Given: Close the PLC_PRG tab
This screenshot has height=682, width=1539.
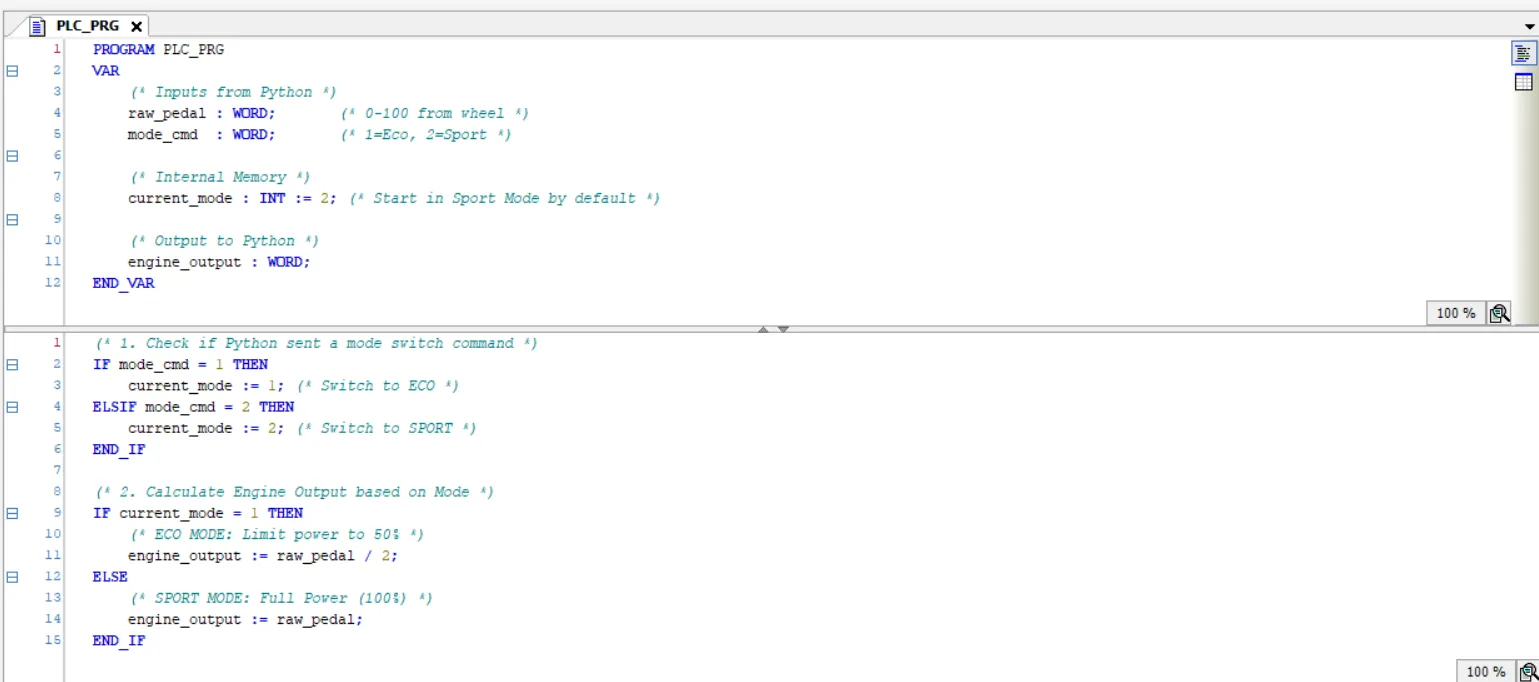Looking at the screenshot, I should tap(136, 26).
